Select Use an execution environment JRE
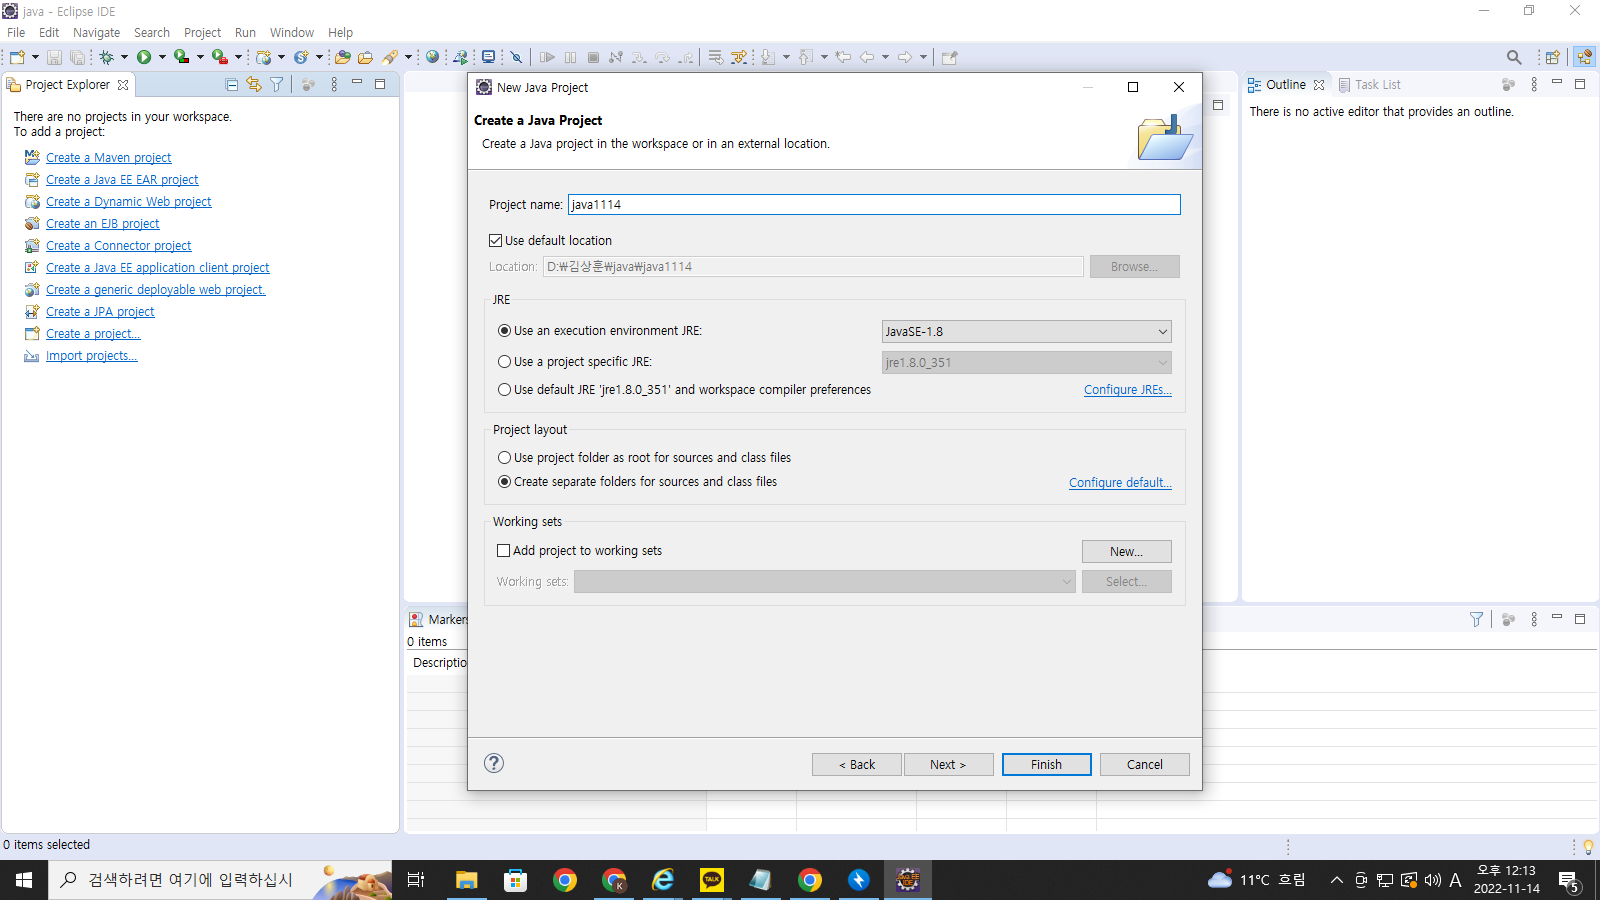This screenshot has height=900, width=1600. (x=505, y=331)
